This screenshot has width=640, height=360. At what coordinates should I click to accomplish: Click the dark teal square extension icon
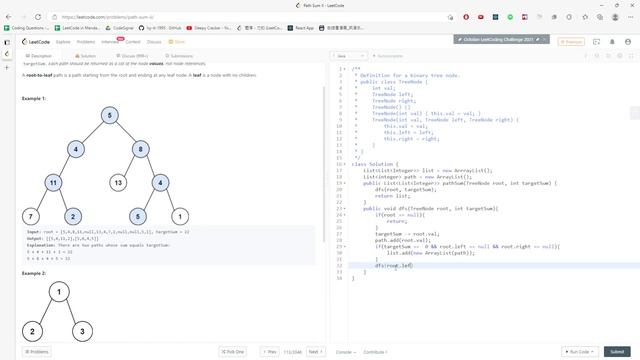[496, 17]
